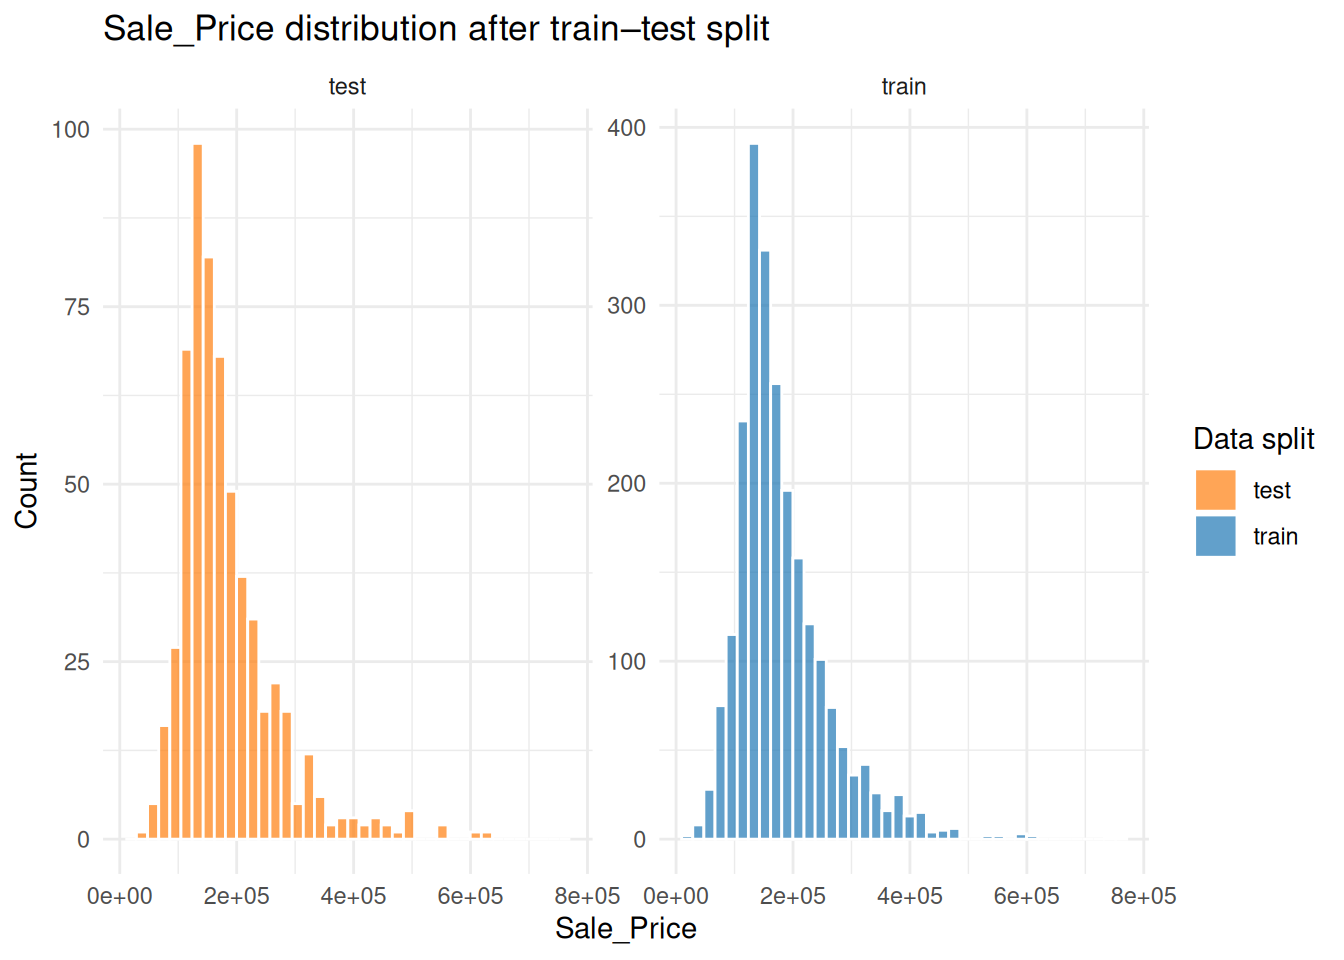The width and height of the screenshot is (1344, 960).
Task: Select the 'test' facet header above left panel
Action: (x=347, y=87)
